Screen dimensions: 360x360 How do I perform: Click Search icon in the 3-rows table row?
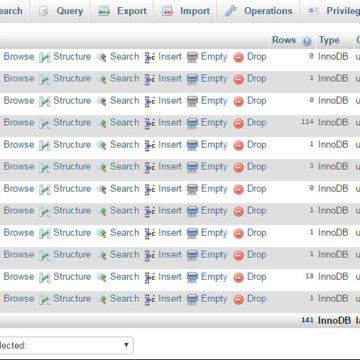102,168
